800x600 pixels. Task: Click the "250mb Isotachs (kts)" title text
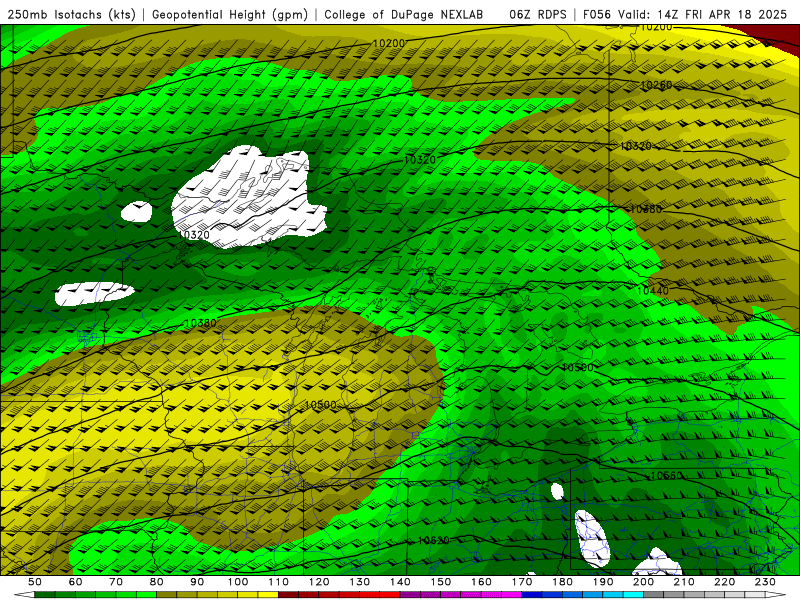click(x=71, y=14)
